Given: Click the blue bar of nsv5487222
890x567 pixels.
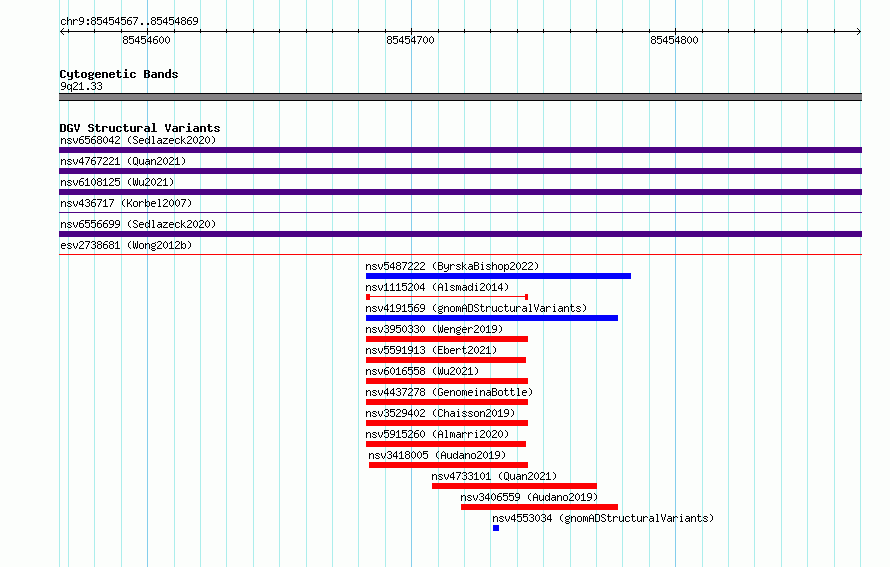Looking at the screenshot, I should [498, 276].
